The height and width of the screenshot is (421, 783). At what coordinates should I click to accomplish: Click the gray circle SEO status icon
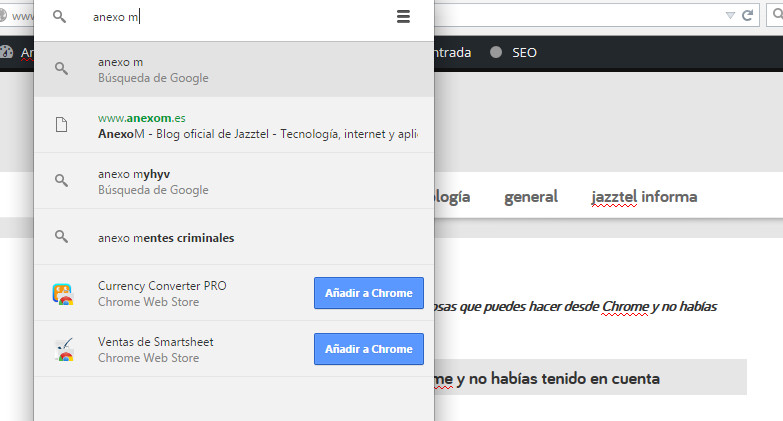pos(496,52)
